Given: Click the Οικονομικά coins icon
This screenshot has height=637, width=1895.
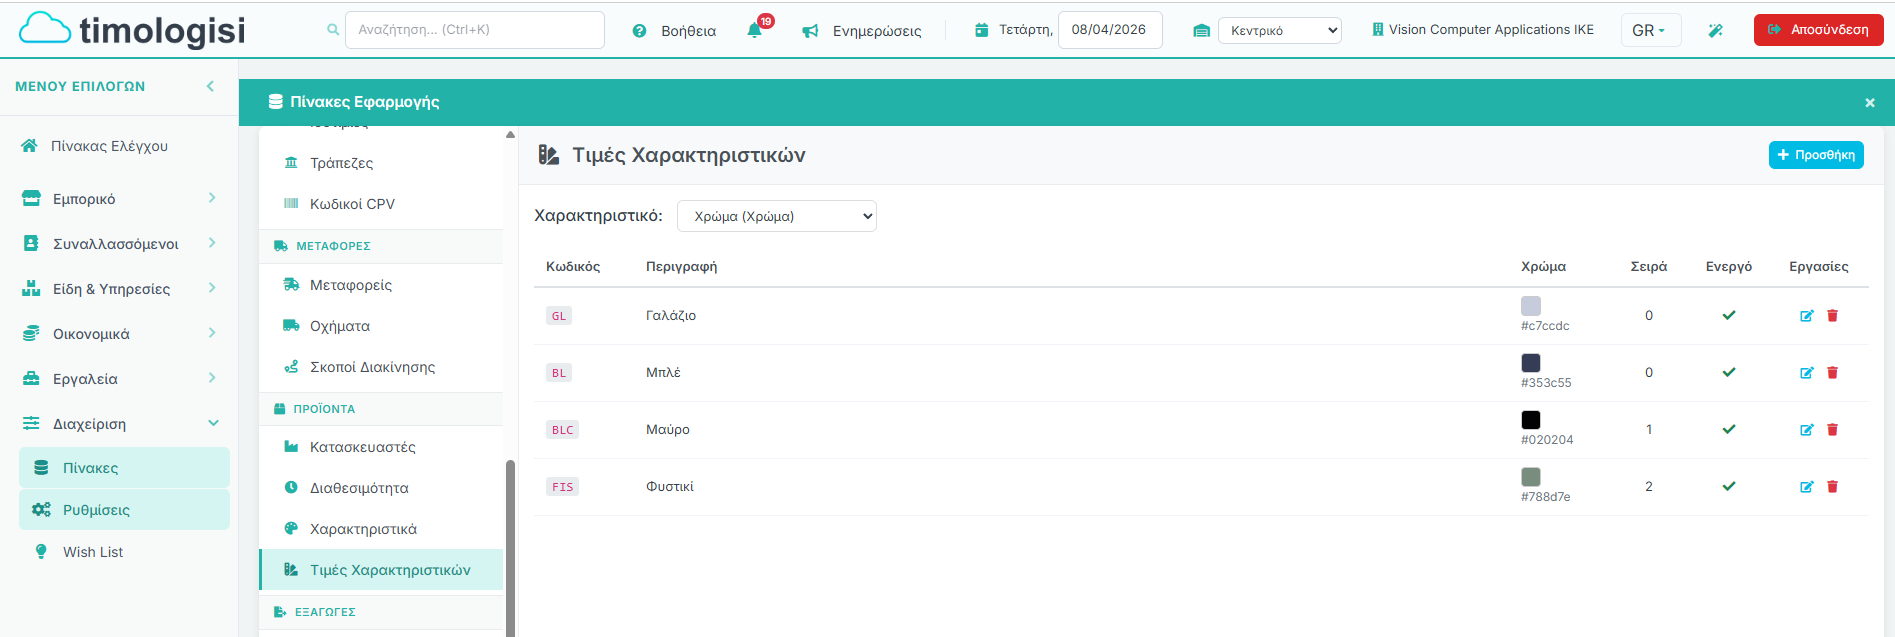Looking at the screenshot, I should (x=31, y=333).
